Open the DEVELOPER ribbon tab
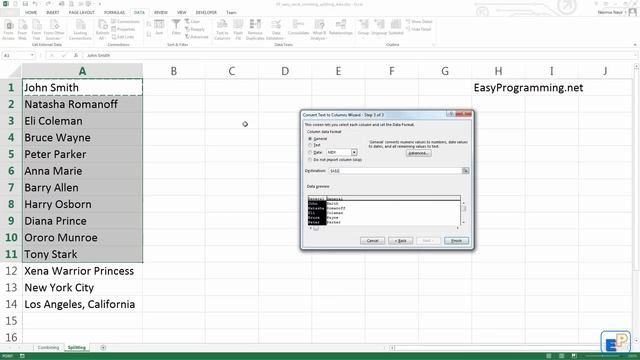The height and width of the screenshot is (360, 640). click(x=206, y=13)
